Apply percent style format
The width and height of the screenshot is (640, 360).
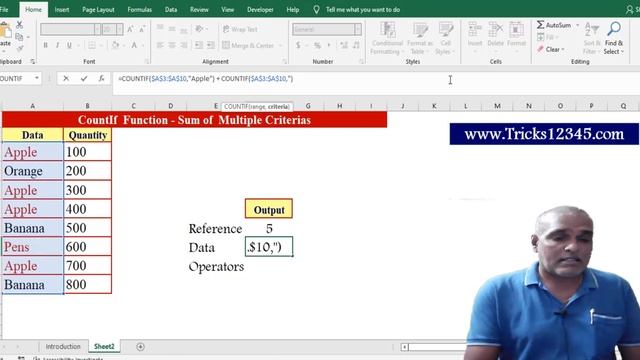point(317,45)
